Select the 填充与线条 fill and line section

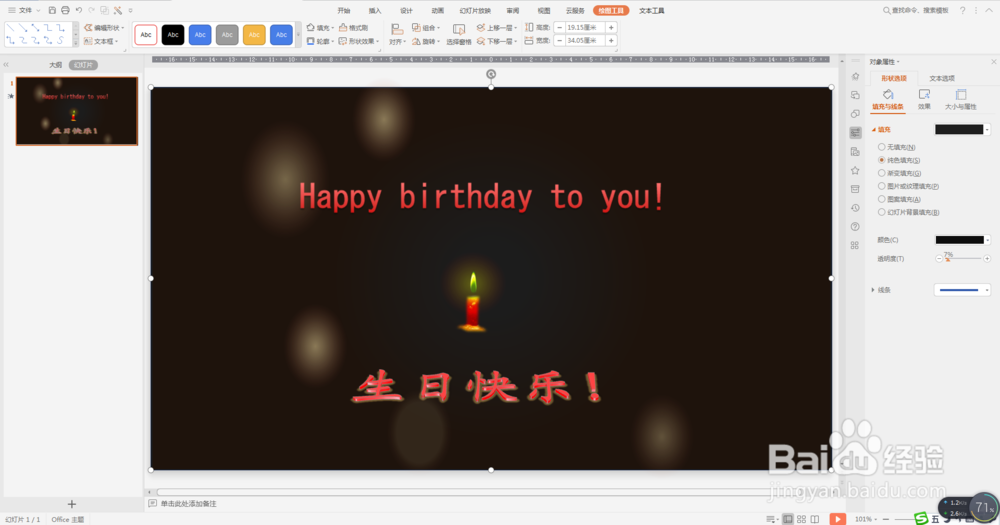pos(888,100)
